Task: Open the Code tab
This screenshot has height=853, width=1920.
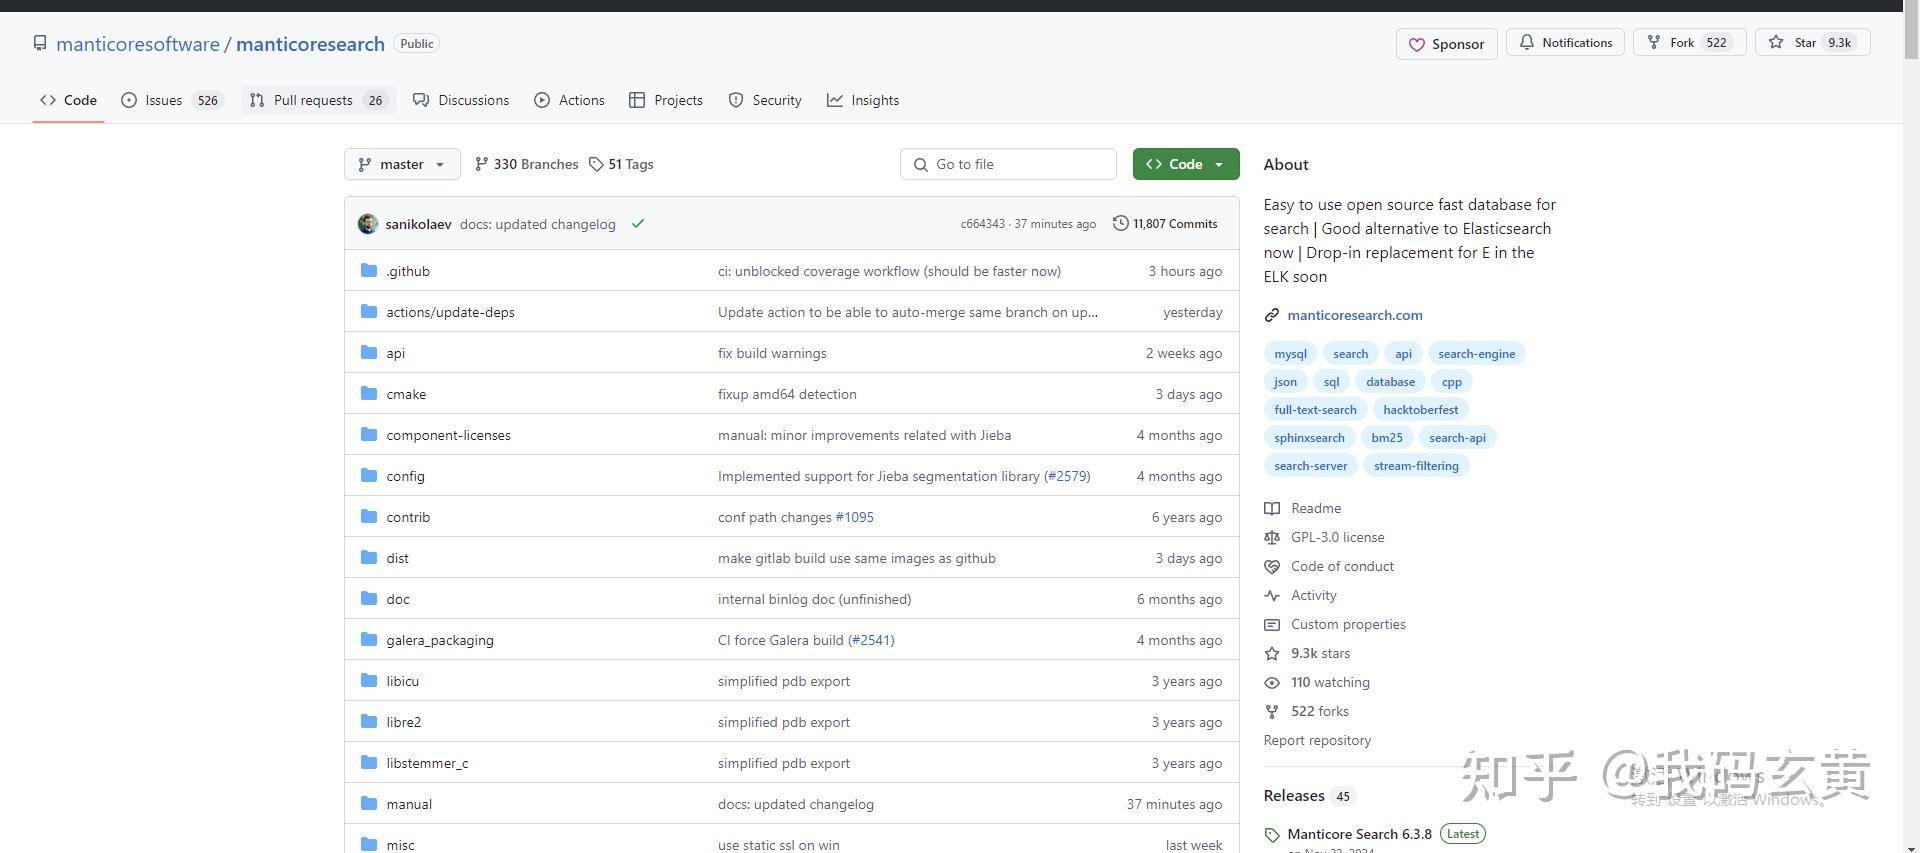Action: (x=68, y=100)
